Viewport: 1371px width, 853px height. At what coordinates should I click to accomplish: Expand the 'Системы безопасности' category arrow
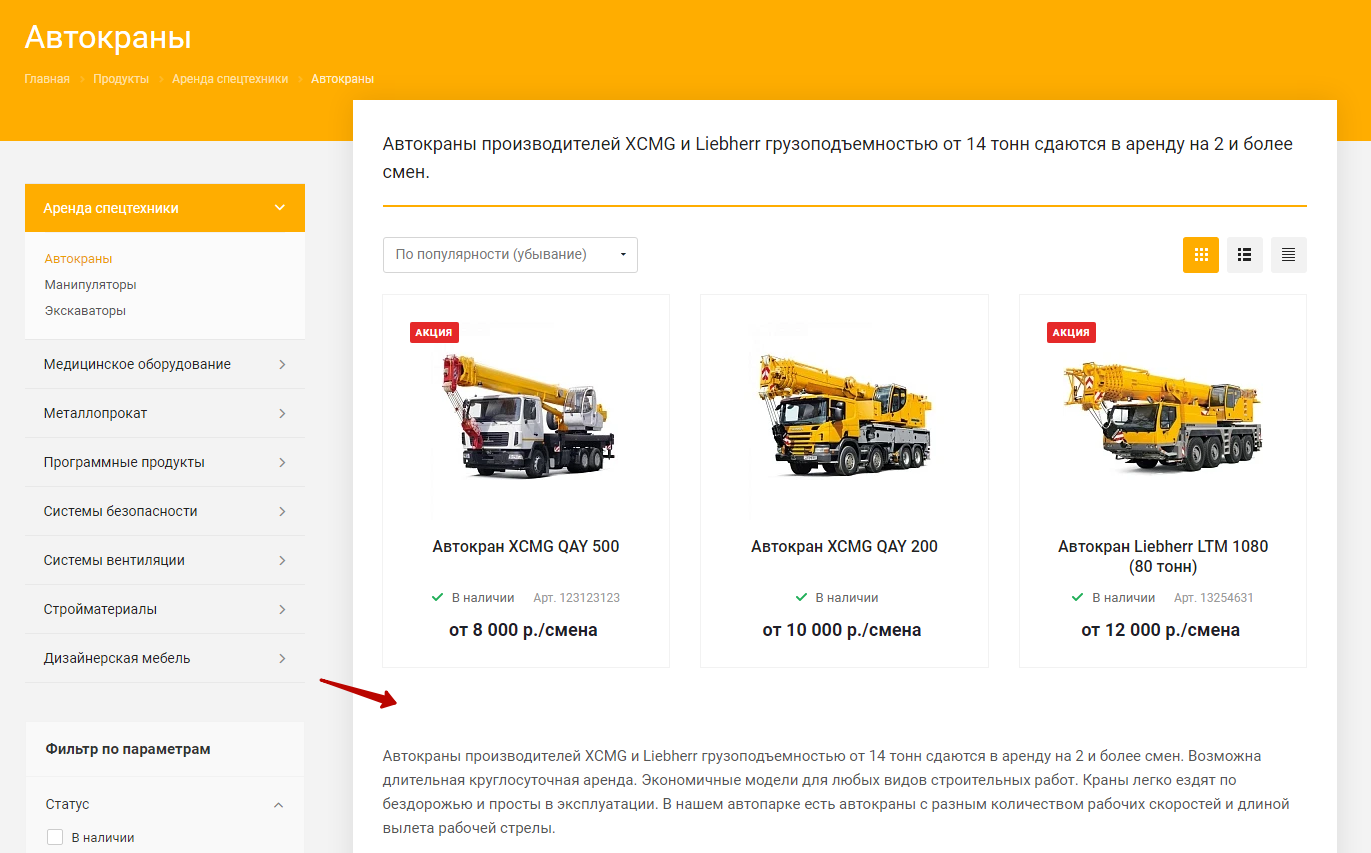(282, 512)
